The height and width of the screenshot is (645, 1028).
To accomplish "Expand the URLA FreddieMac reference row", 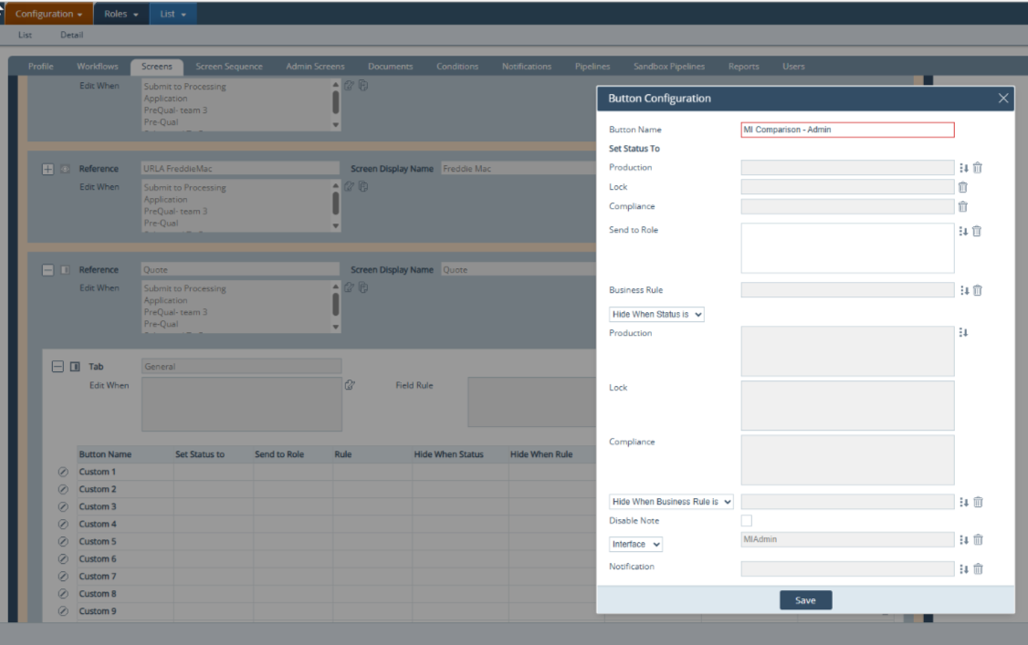I will click(x=48, y=169).
